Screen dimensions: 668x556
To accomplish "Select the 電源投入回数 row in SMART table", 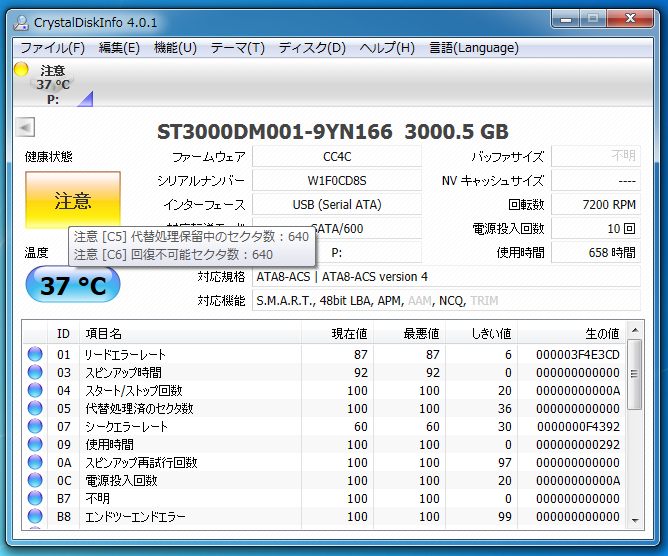I will pos(324,481).
